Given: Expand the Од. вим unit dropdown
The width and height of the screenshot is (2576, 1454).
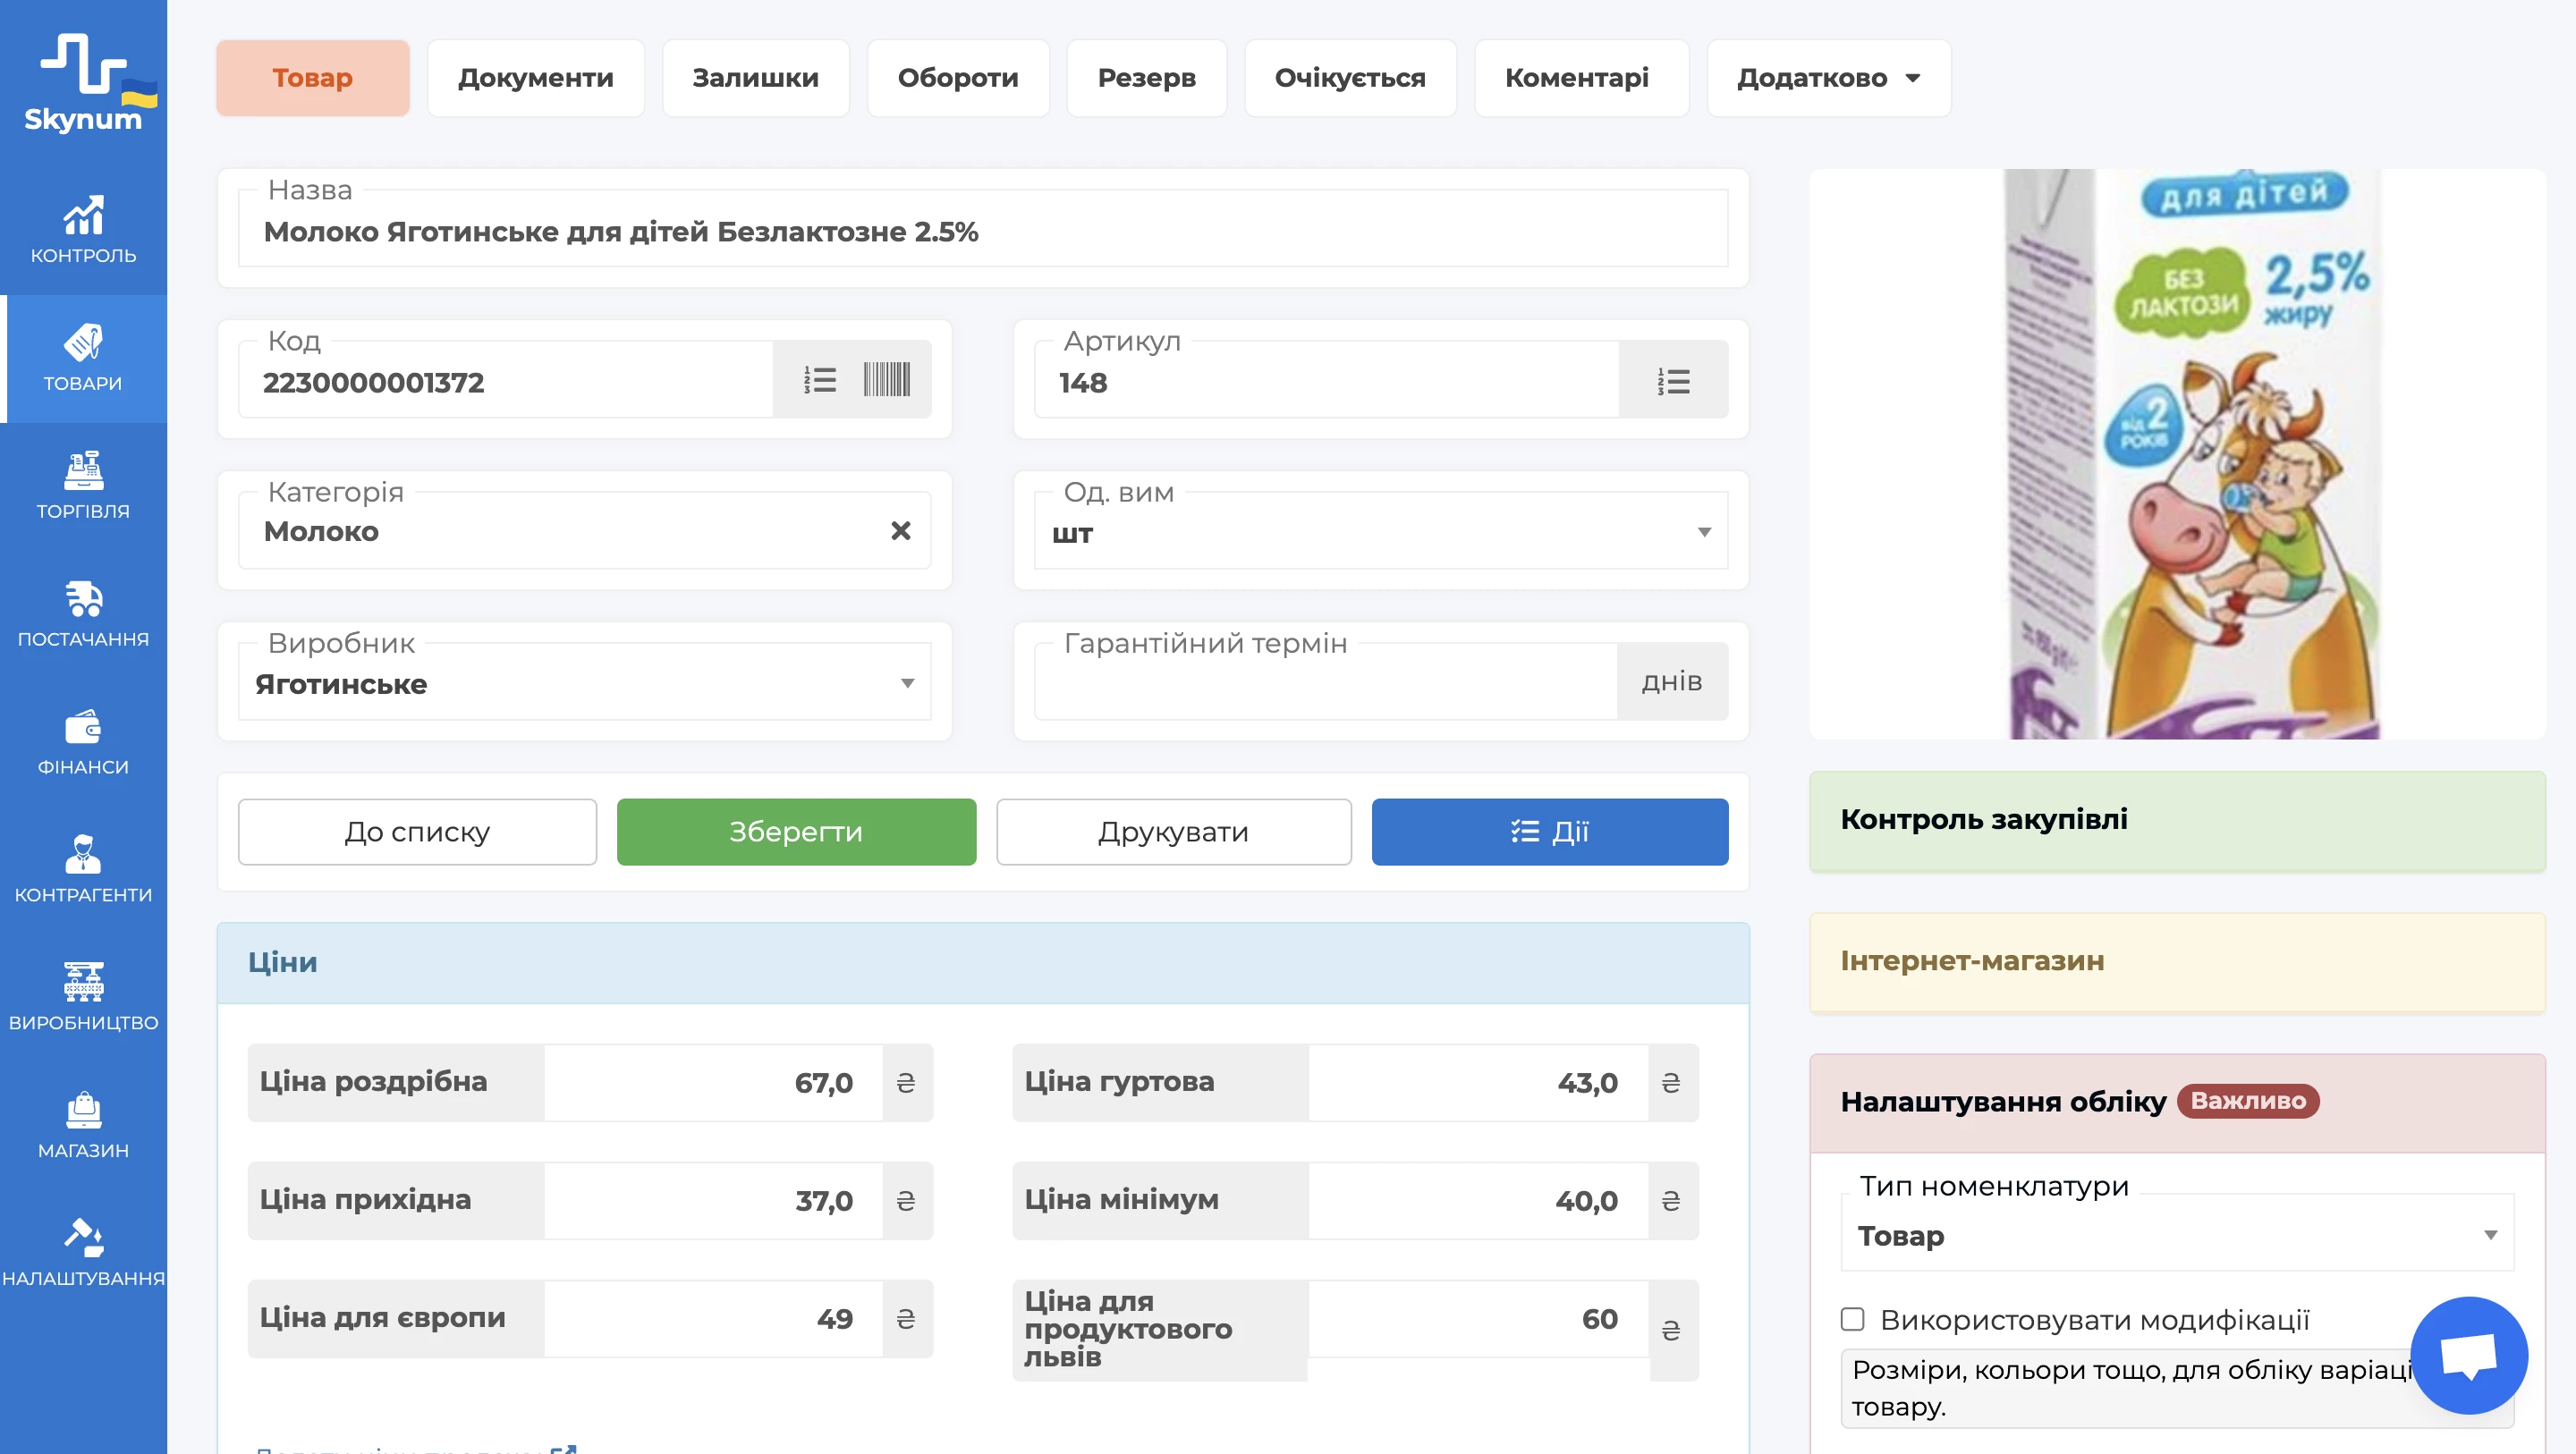Looking at the screenshot, I should [x=1381, y=531].
